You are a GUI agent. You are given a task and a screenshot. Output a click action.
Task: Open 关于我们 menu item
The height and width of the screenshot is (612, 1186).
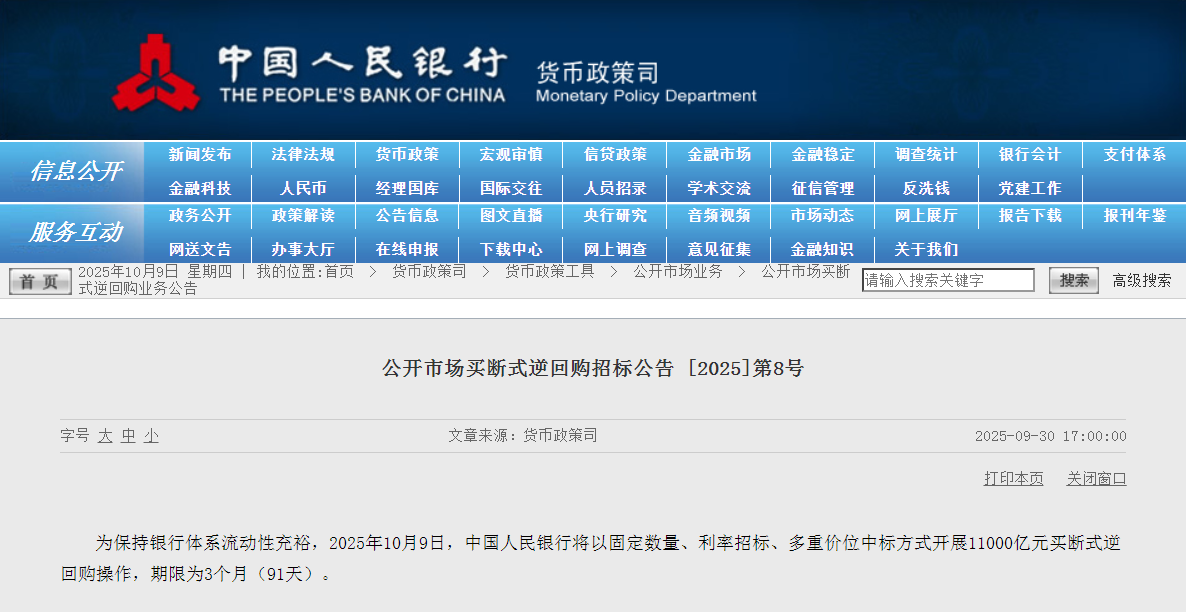(926, 249)
